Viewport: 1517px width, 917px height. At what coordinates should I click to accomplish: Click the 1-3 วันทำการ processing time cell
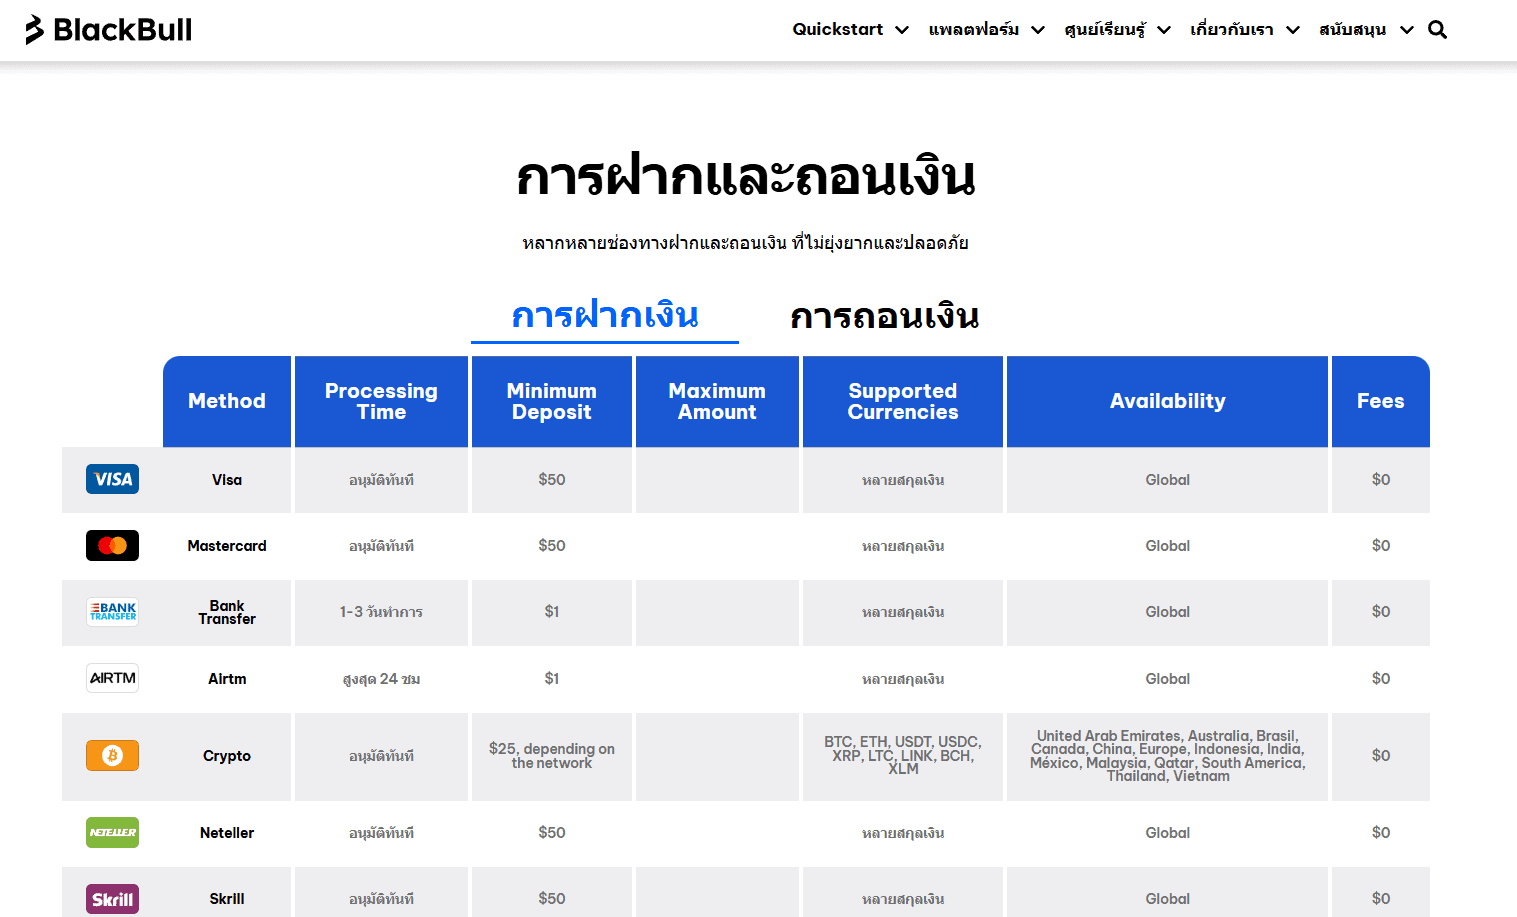(381, 612)
